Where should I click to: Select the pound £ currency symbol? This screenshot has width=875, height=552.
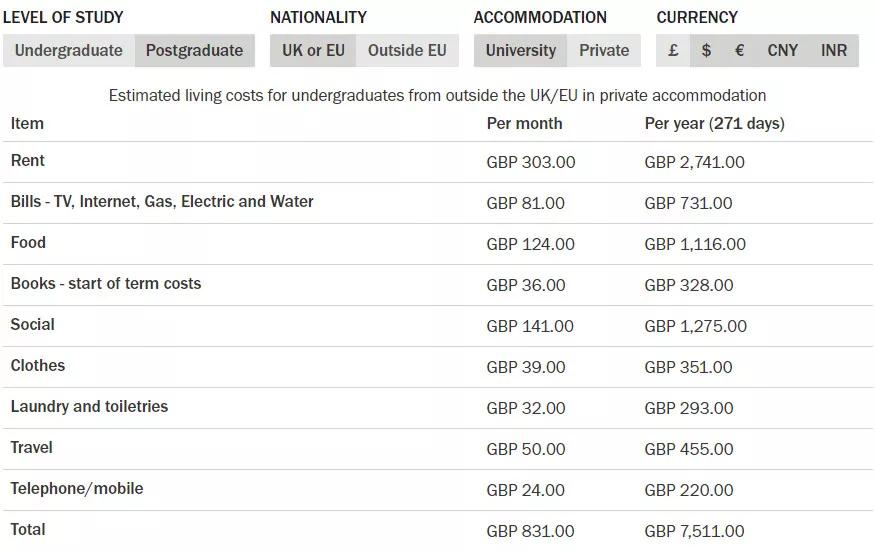coord(673,50)
